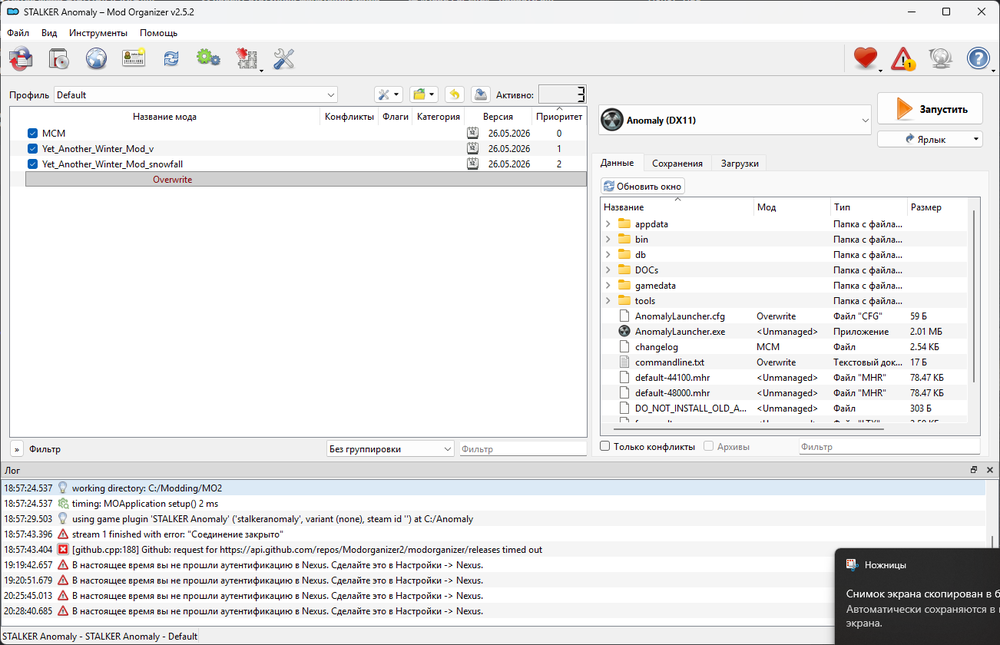
Task: Click the restore backup arrow icon
Action: coord(454,94)
